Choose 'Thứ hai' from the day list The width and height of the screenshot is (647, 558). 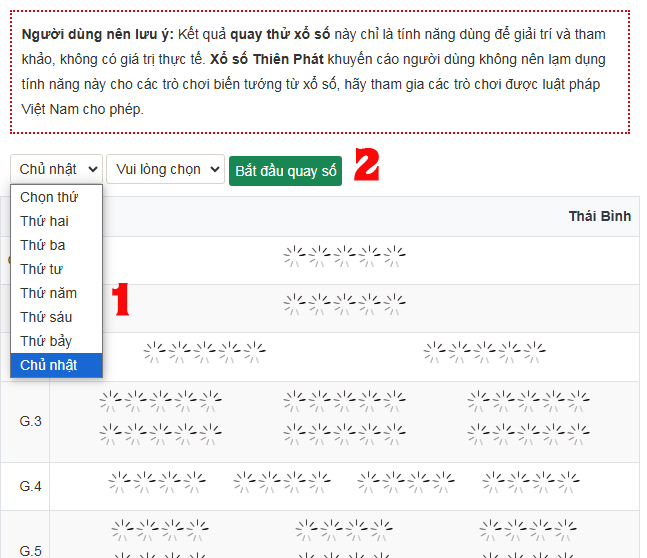click(x=44, y=221)
